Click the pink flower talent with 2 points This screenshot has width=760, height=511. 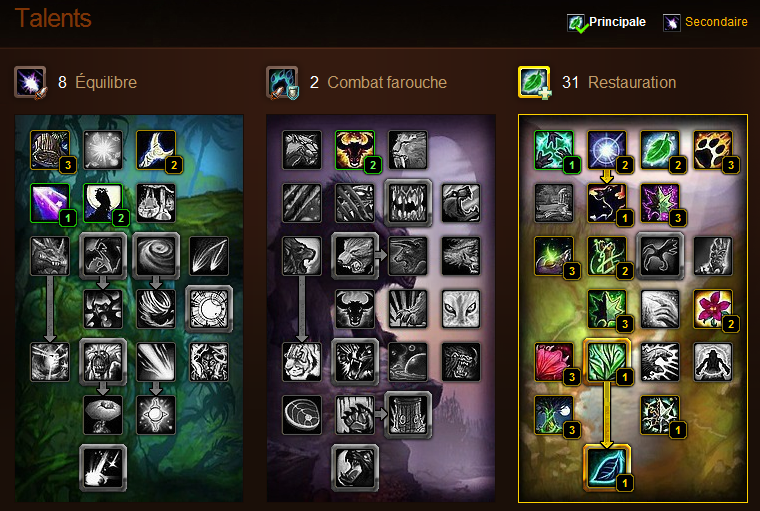point(712,309)
